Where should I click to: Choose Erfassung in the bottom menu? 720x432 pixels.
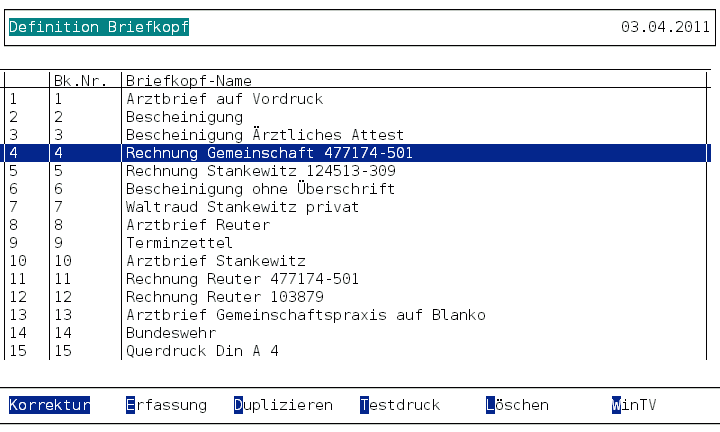[x=166, y=405]
